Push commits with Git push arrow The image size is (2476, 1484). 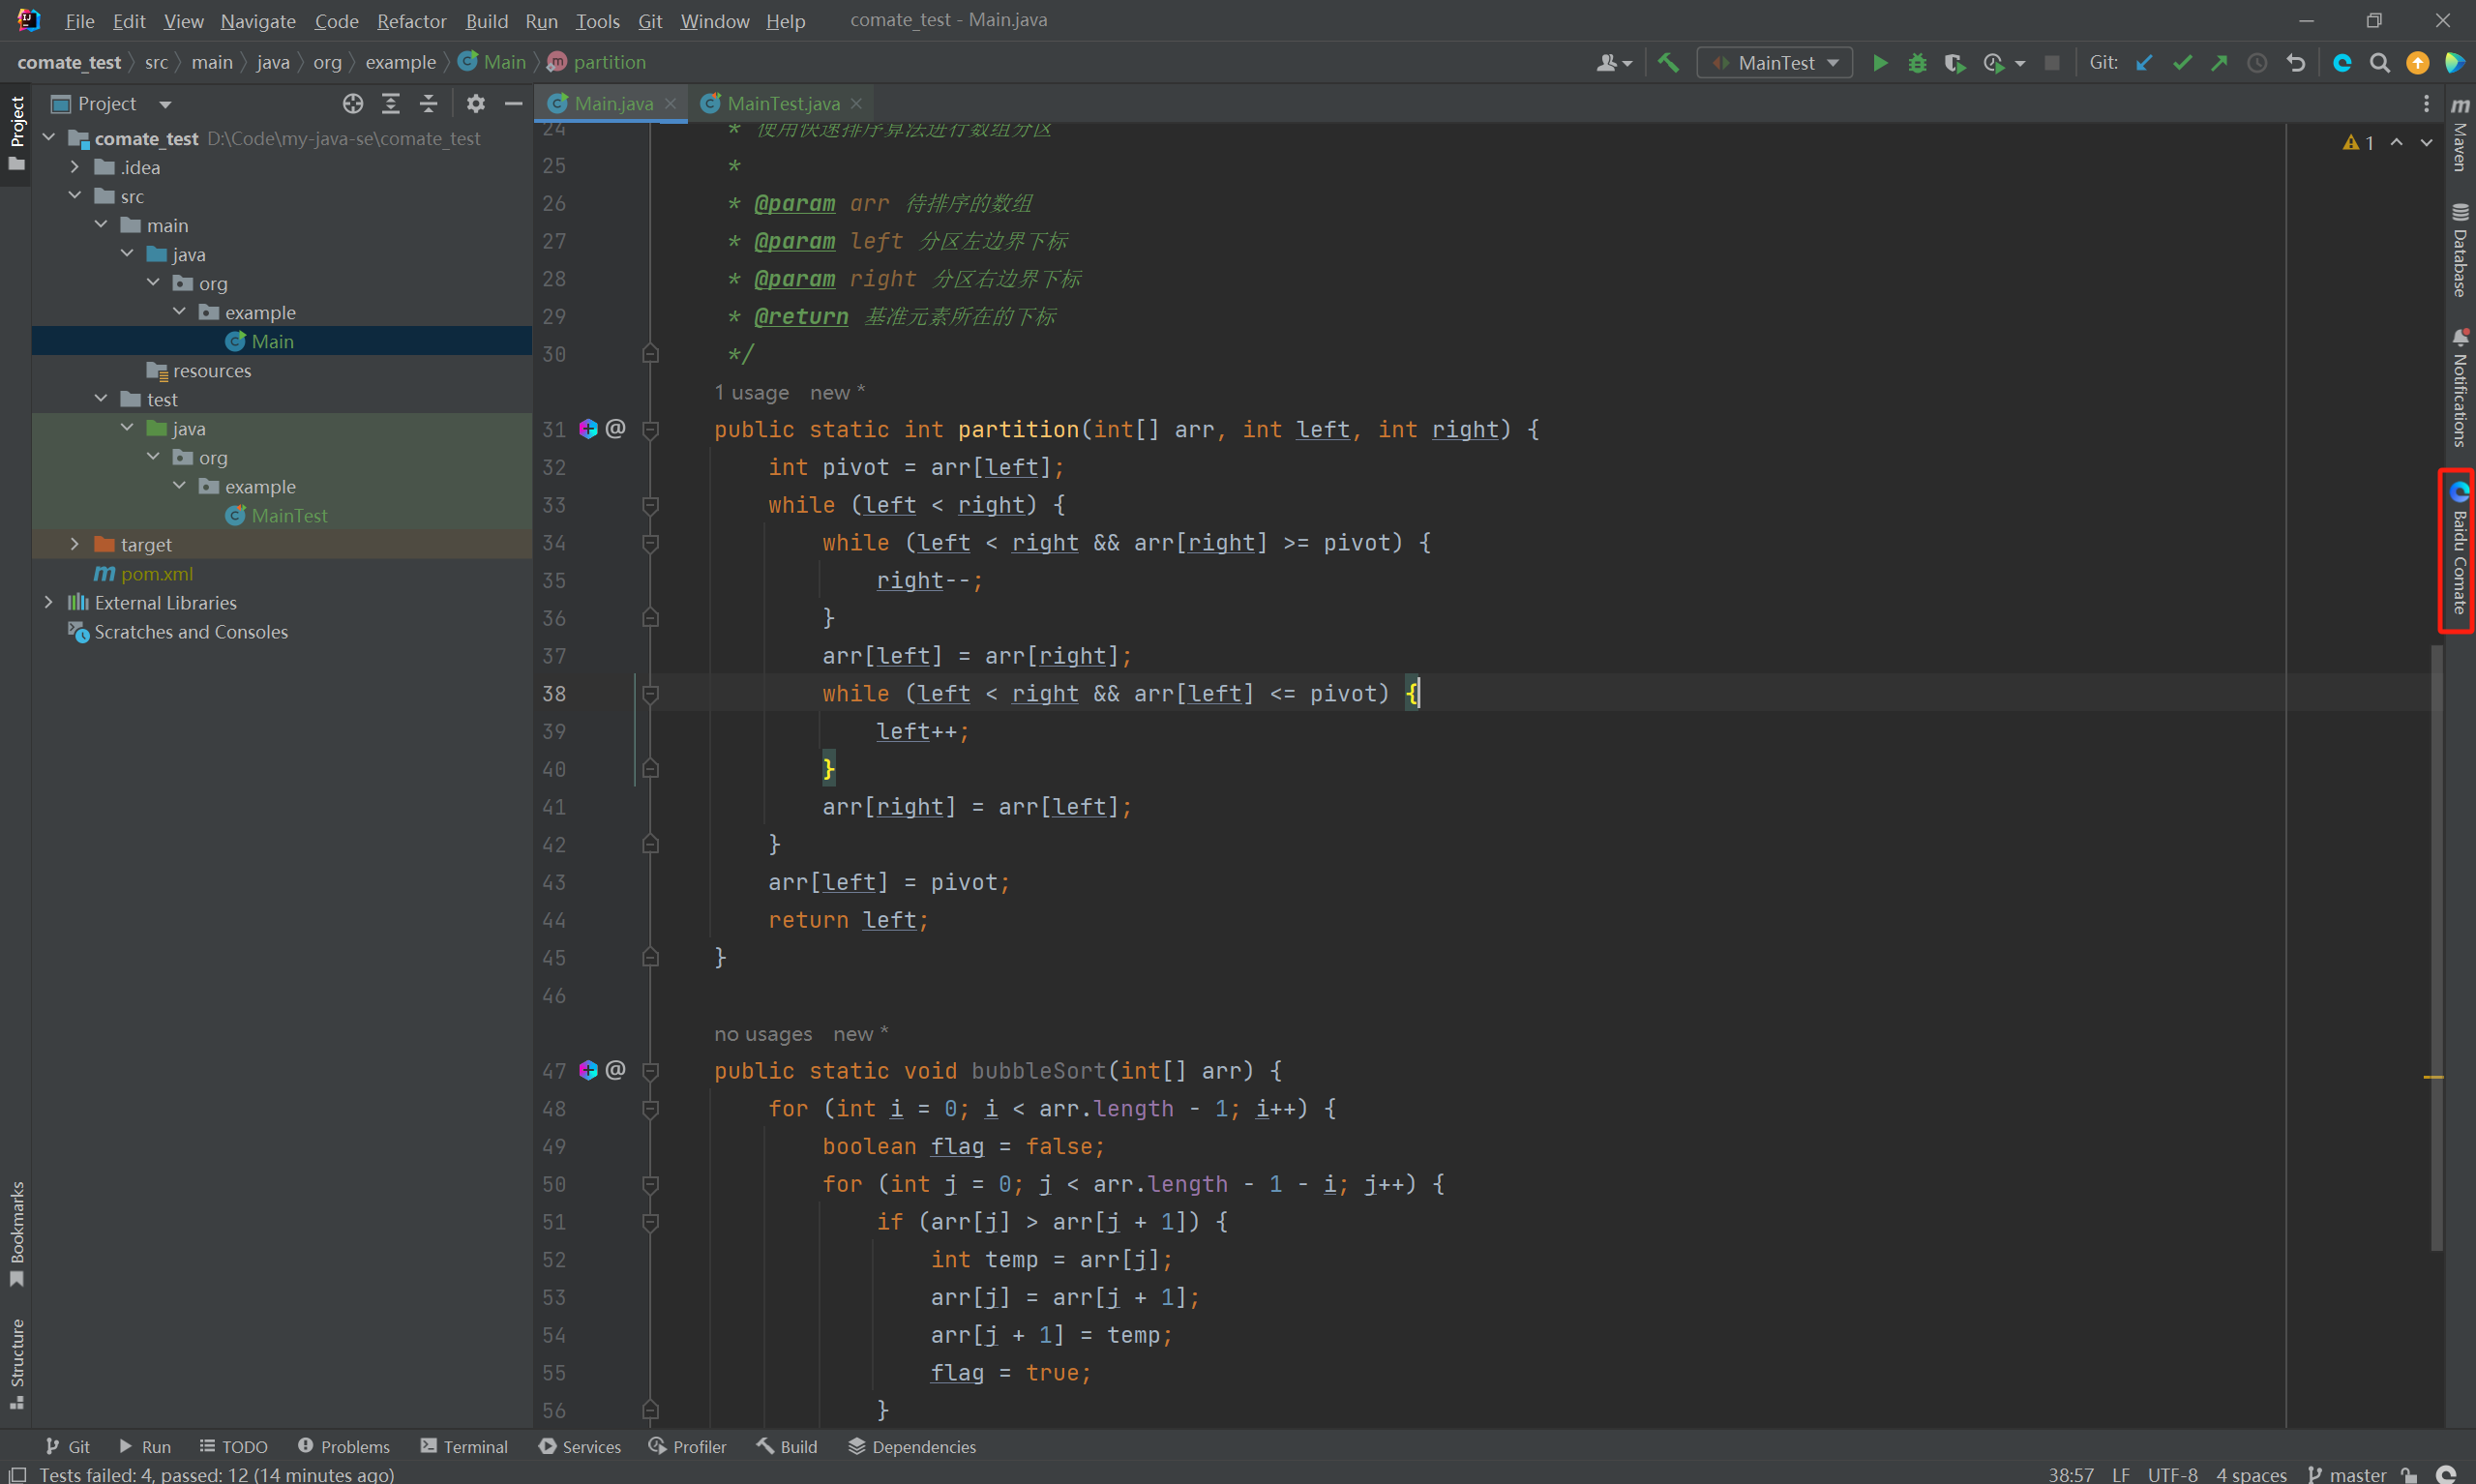tap(2219, 63)
